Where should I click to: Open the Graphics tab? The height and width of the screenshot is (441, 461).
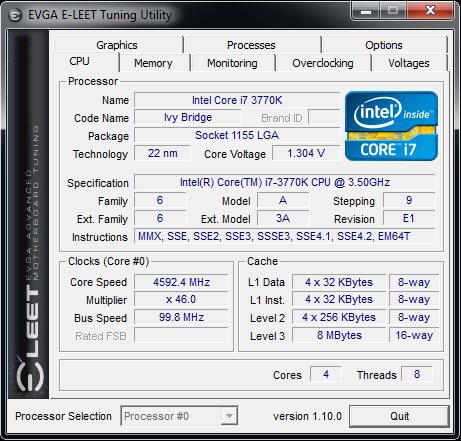point(118,45)
